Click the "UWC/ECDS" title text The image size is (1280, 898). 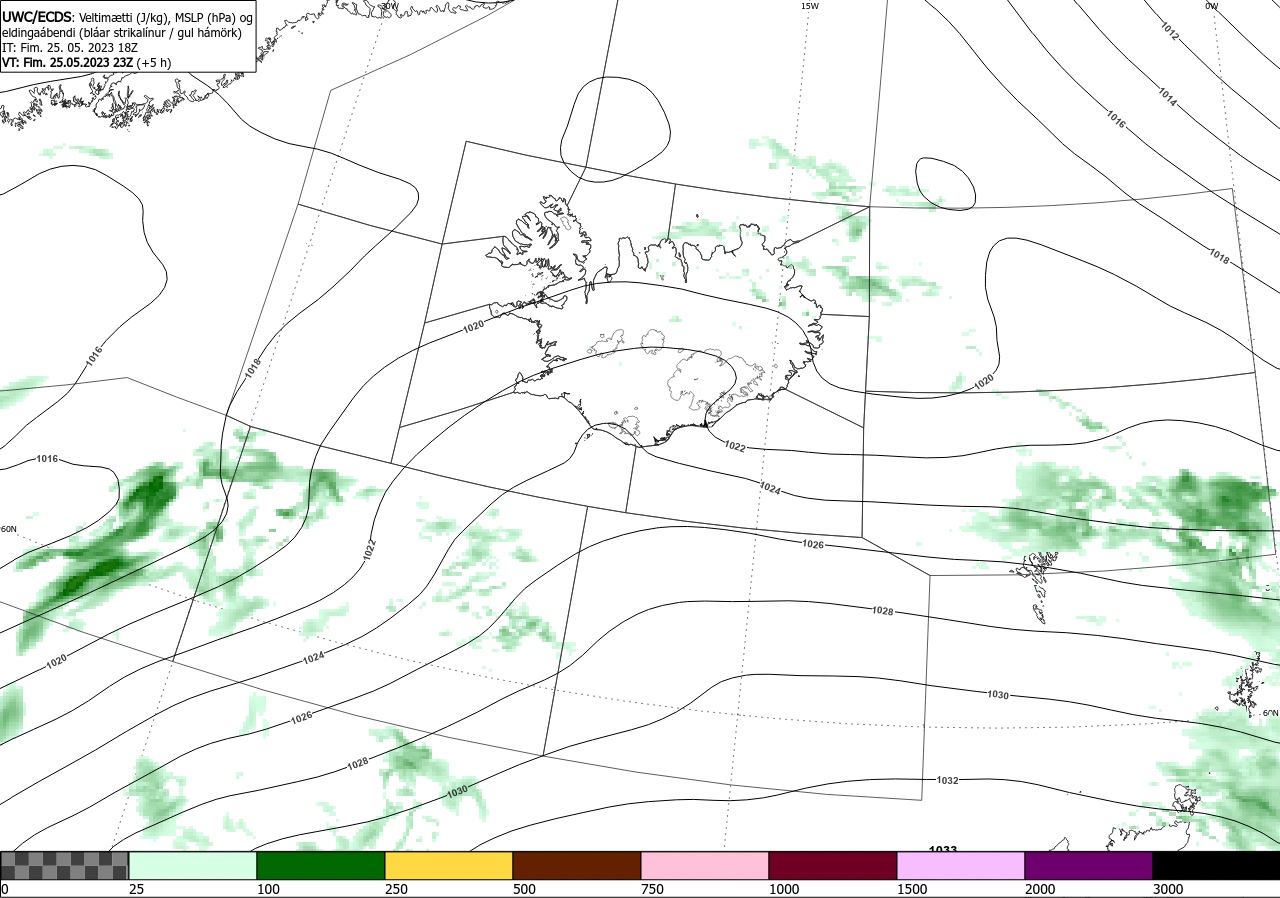(x=37, y=16)
